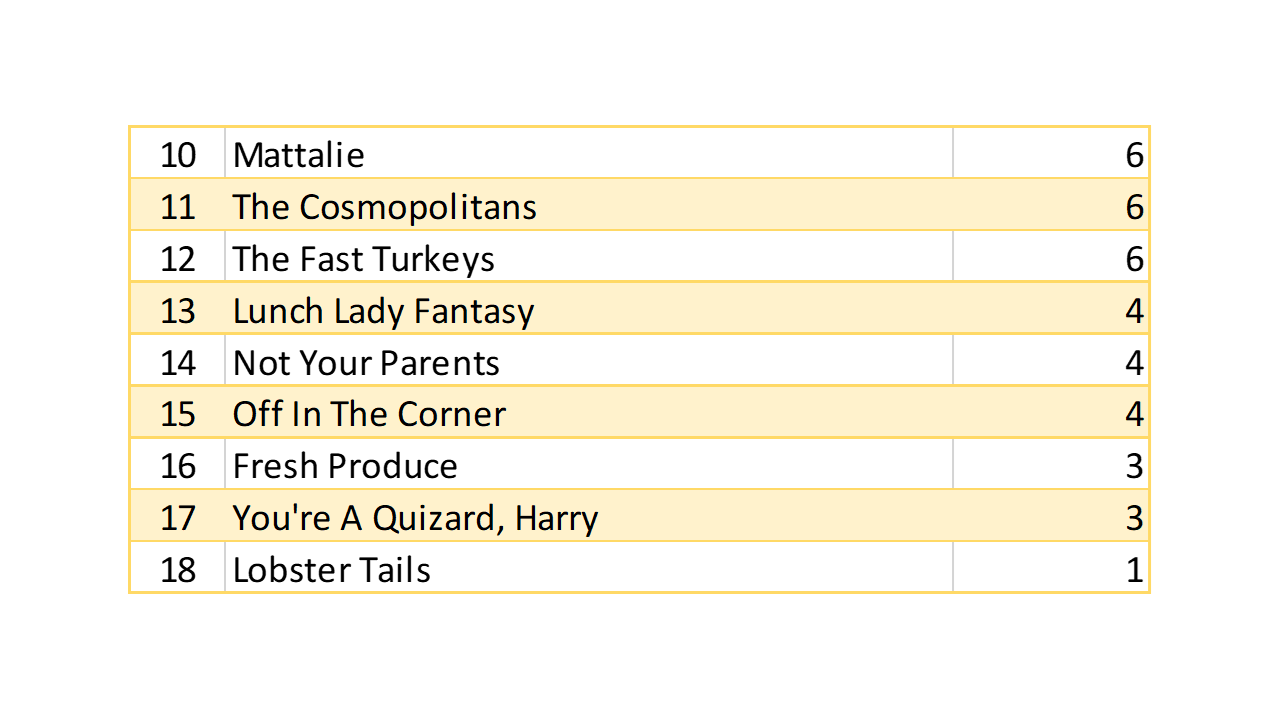Click The Fast Turkeys' score cell
The image size is (1280, 720).
1133,259
